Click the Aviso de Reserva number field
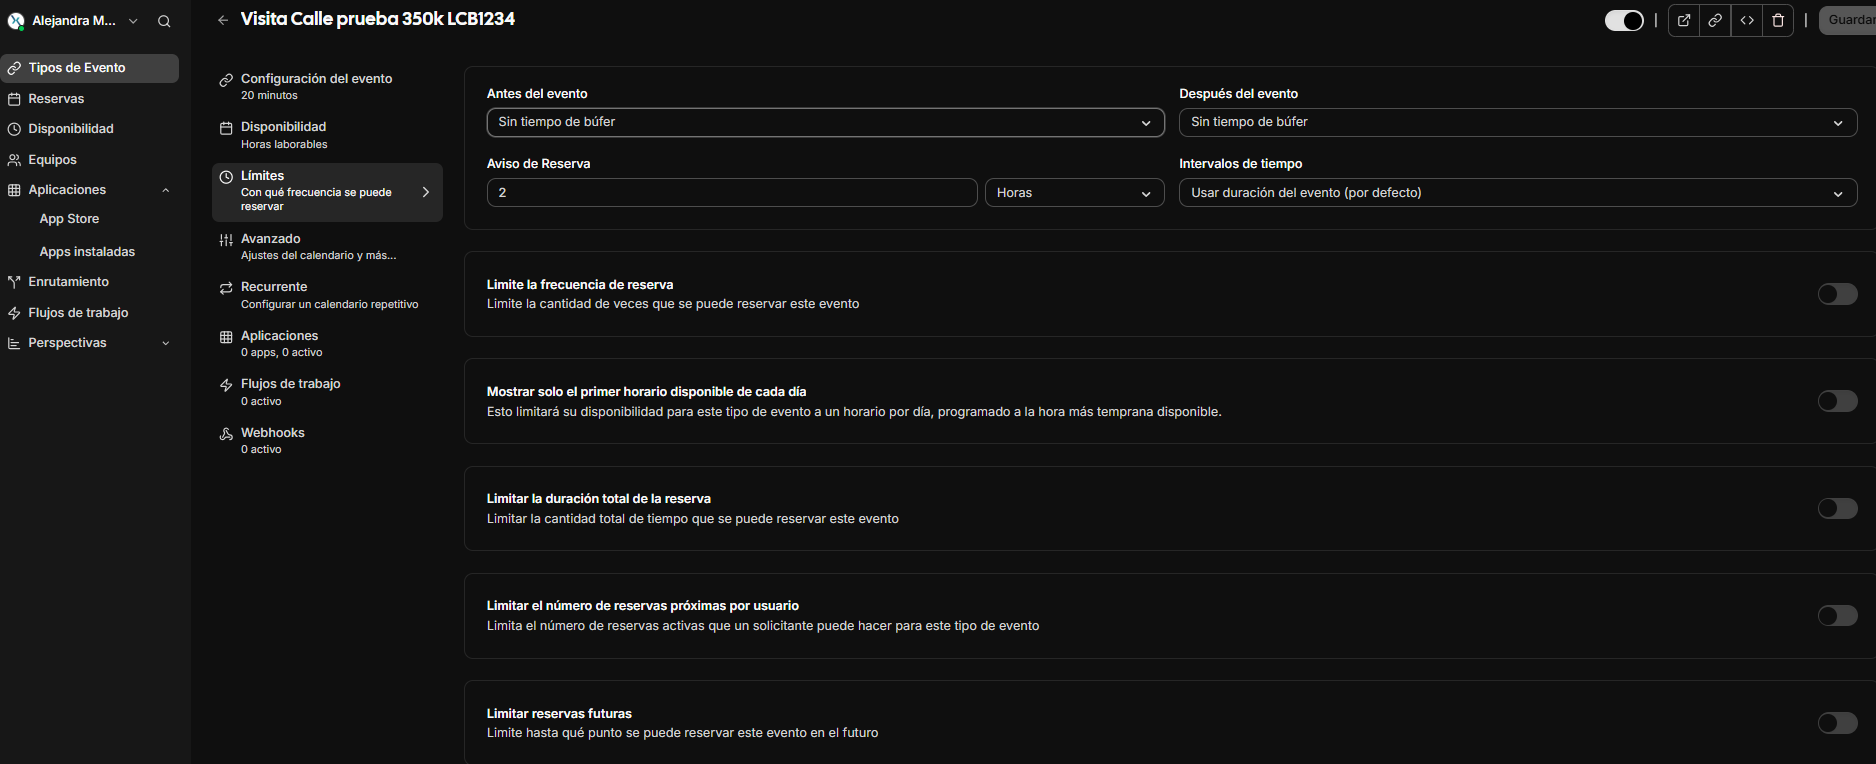Screen dimensions: 1876x764 pyautogui.click(x=731, y=193)
